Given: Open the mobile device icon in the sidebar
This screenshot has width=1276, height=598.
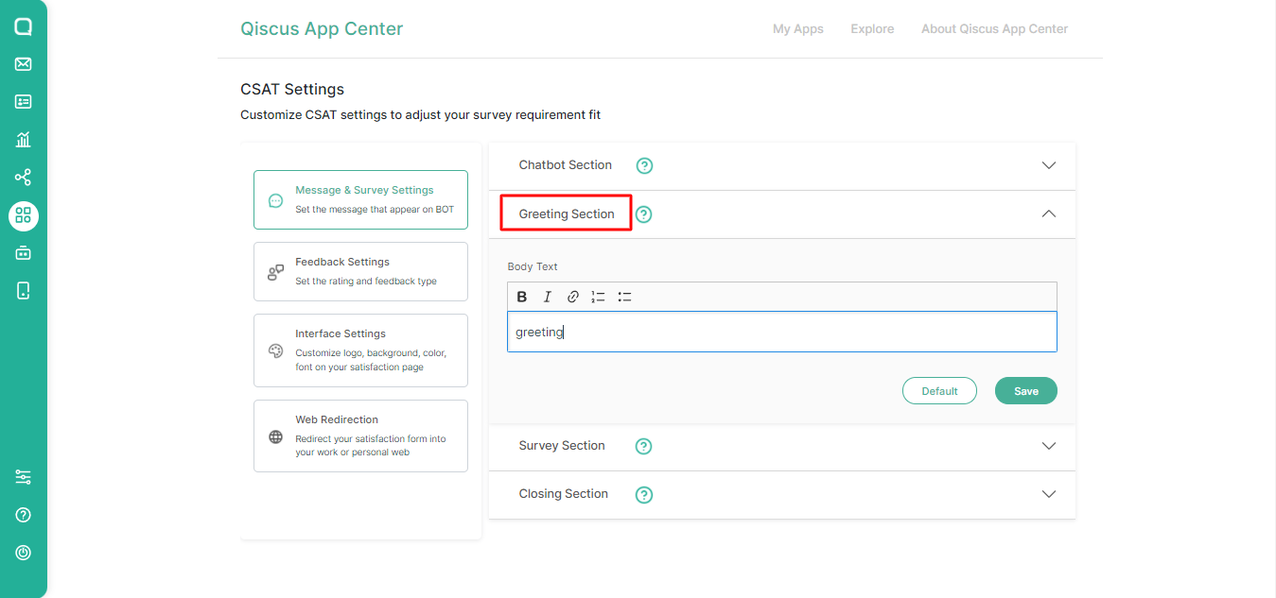Looking at the screenshot, I should [23, 290].
